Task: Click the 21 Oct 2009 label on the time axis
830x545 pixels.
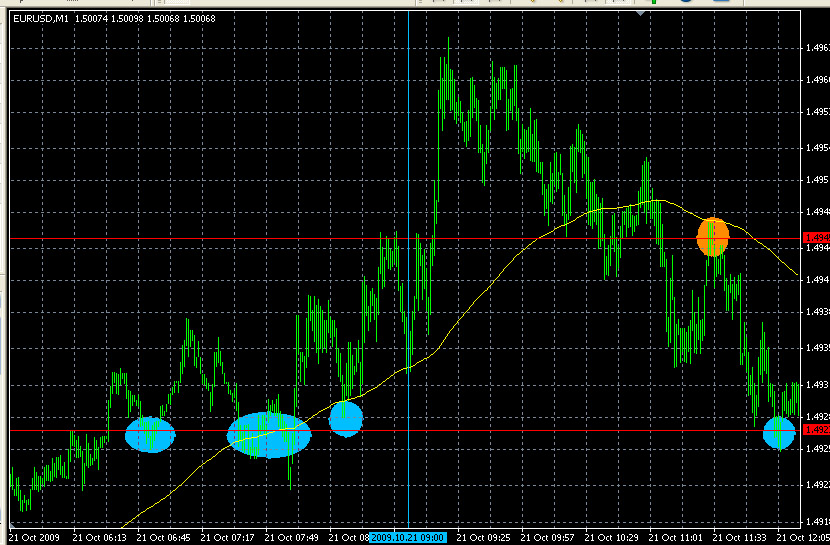Action: pyautogui.click(x=33, y=537)
